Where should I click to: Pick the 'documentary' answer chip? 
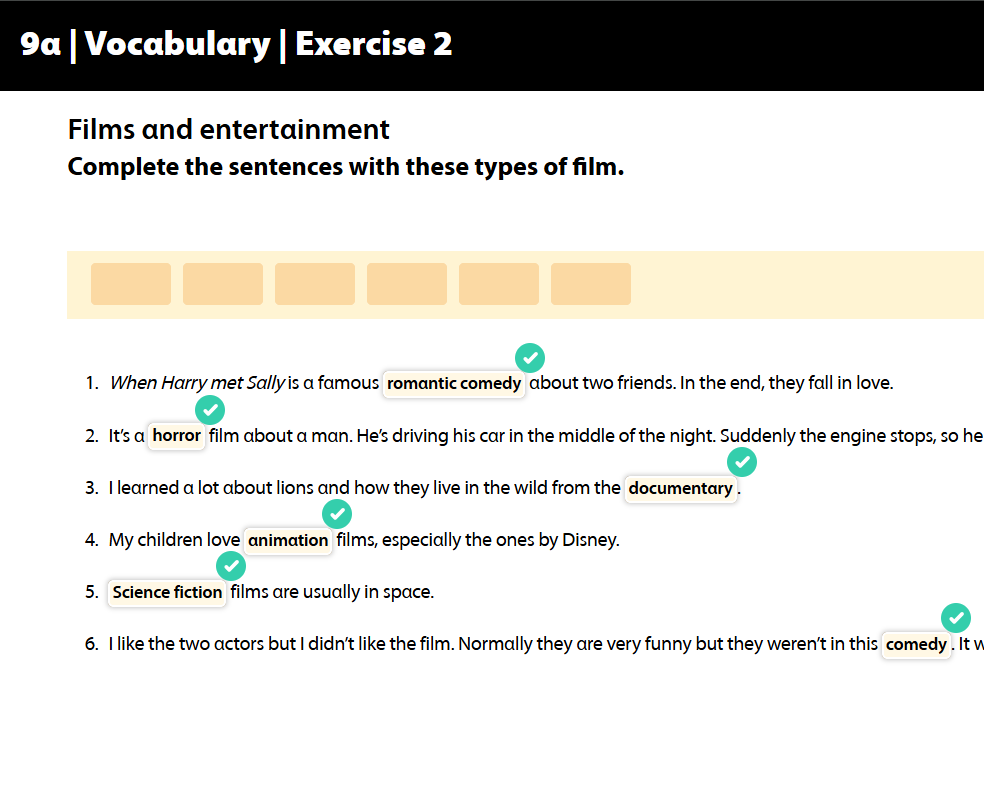coord(681,488)
